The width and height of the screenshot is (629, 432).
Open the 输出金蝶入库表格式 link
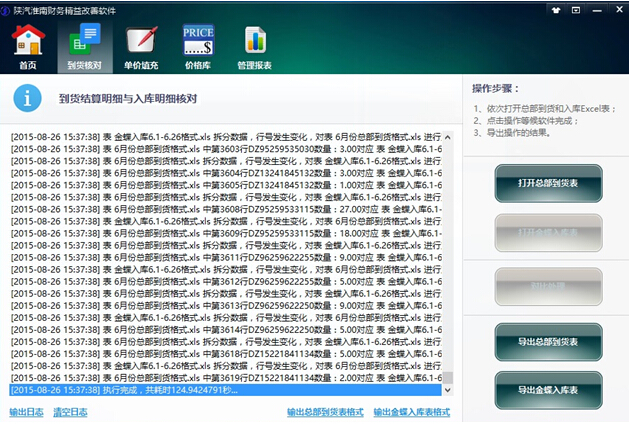point(411,412)
